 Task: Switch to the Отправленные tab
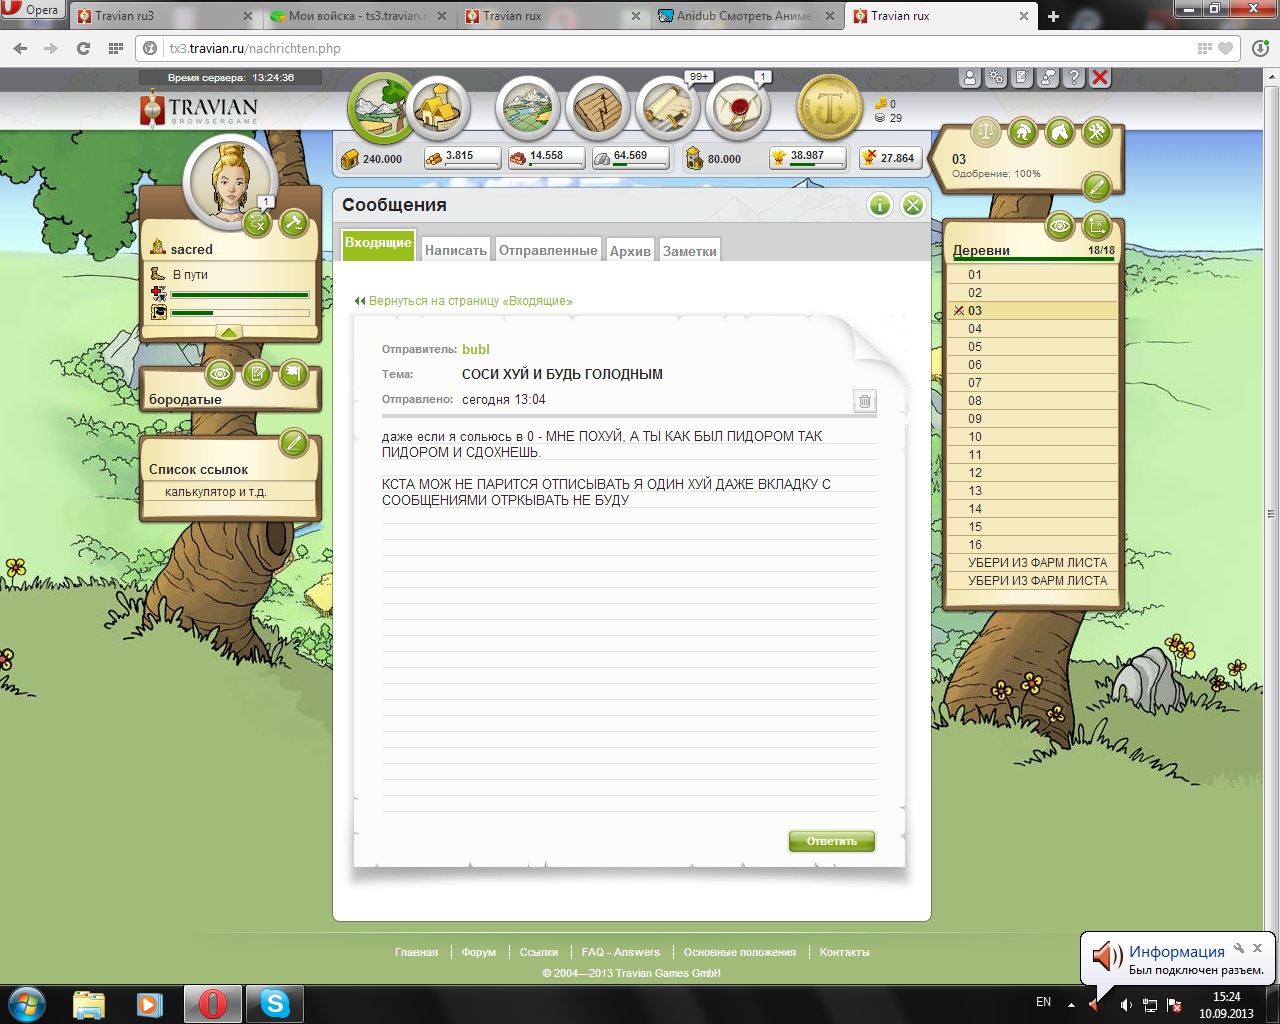tap(548, 251)
